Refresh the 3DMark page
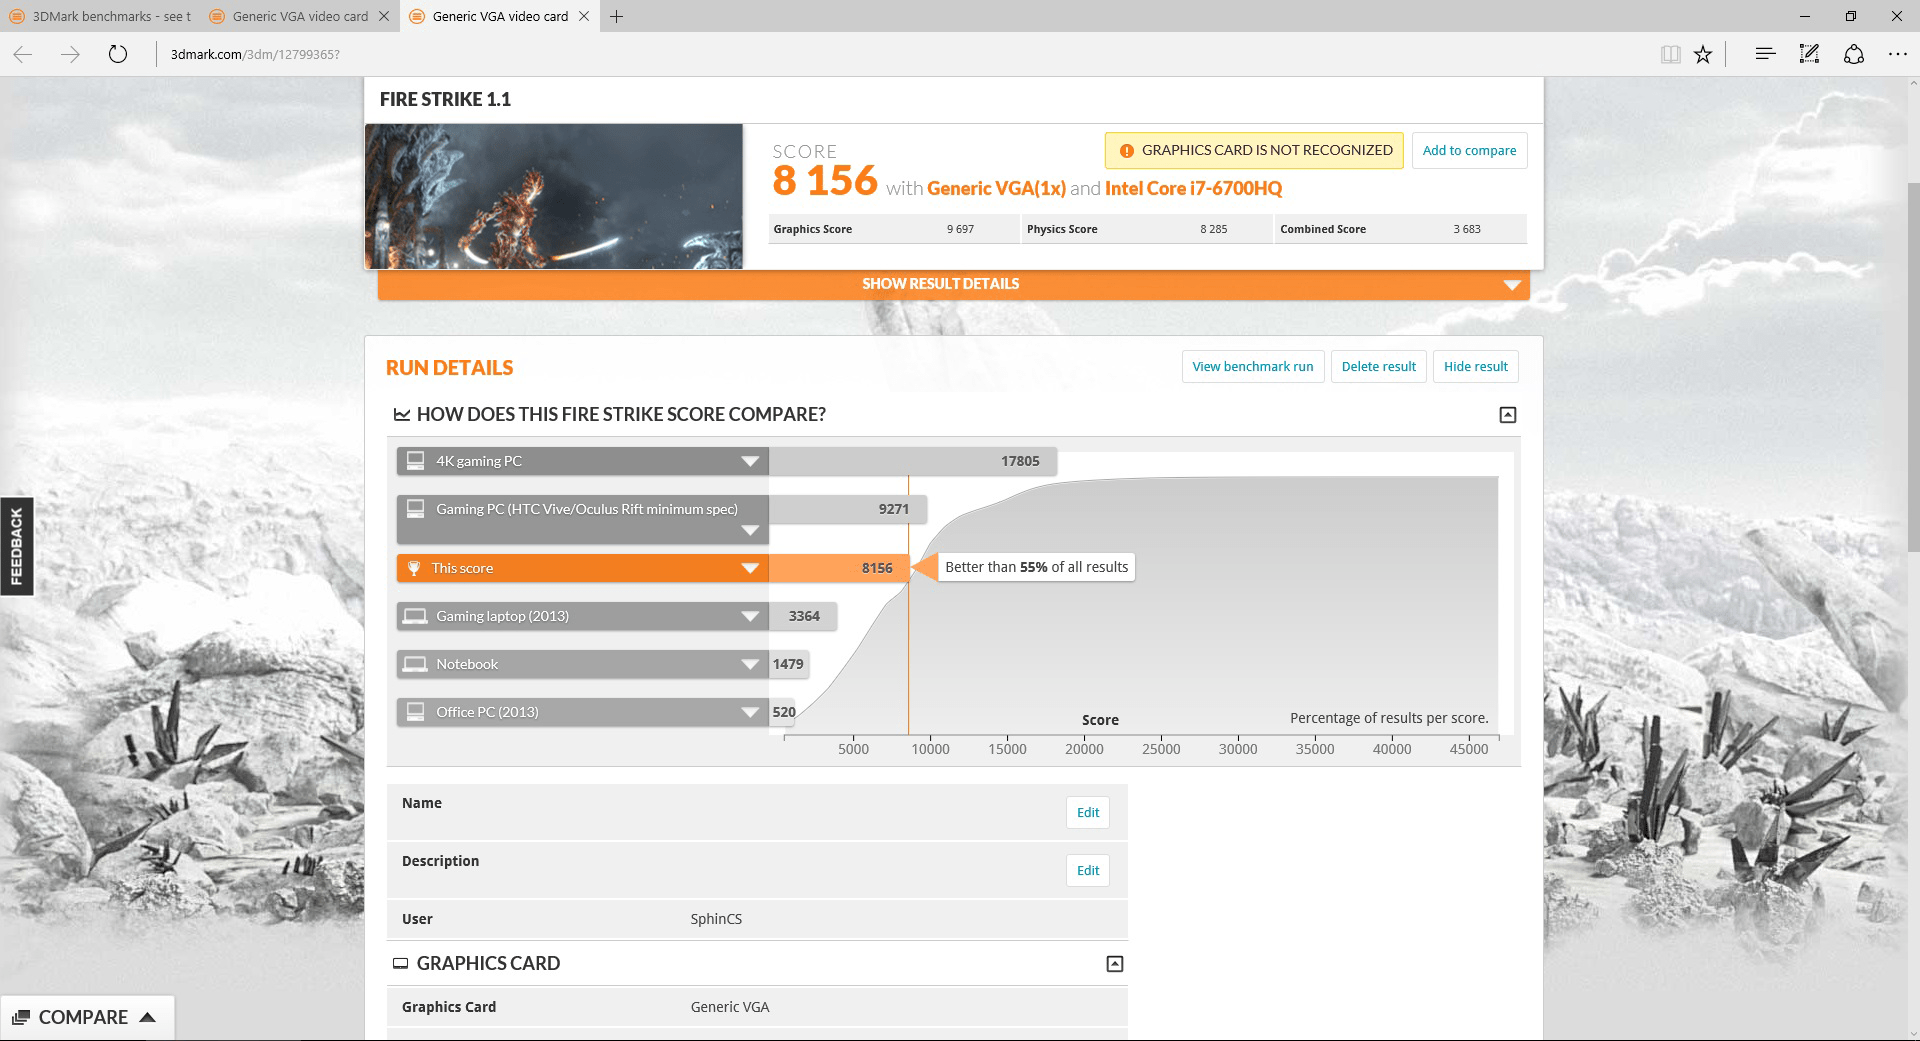The height and width of the screenshot is (1041, 1920). pyautogui.click(x=118, y=54)
